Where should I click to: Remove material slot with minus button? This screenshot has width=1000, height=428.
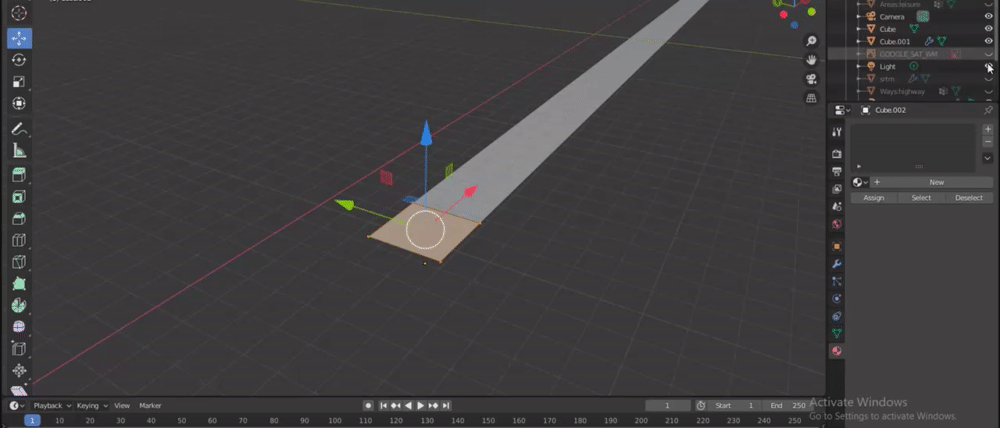coord(988,142)
